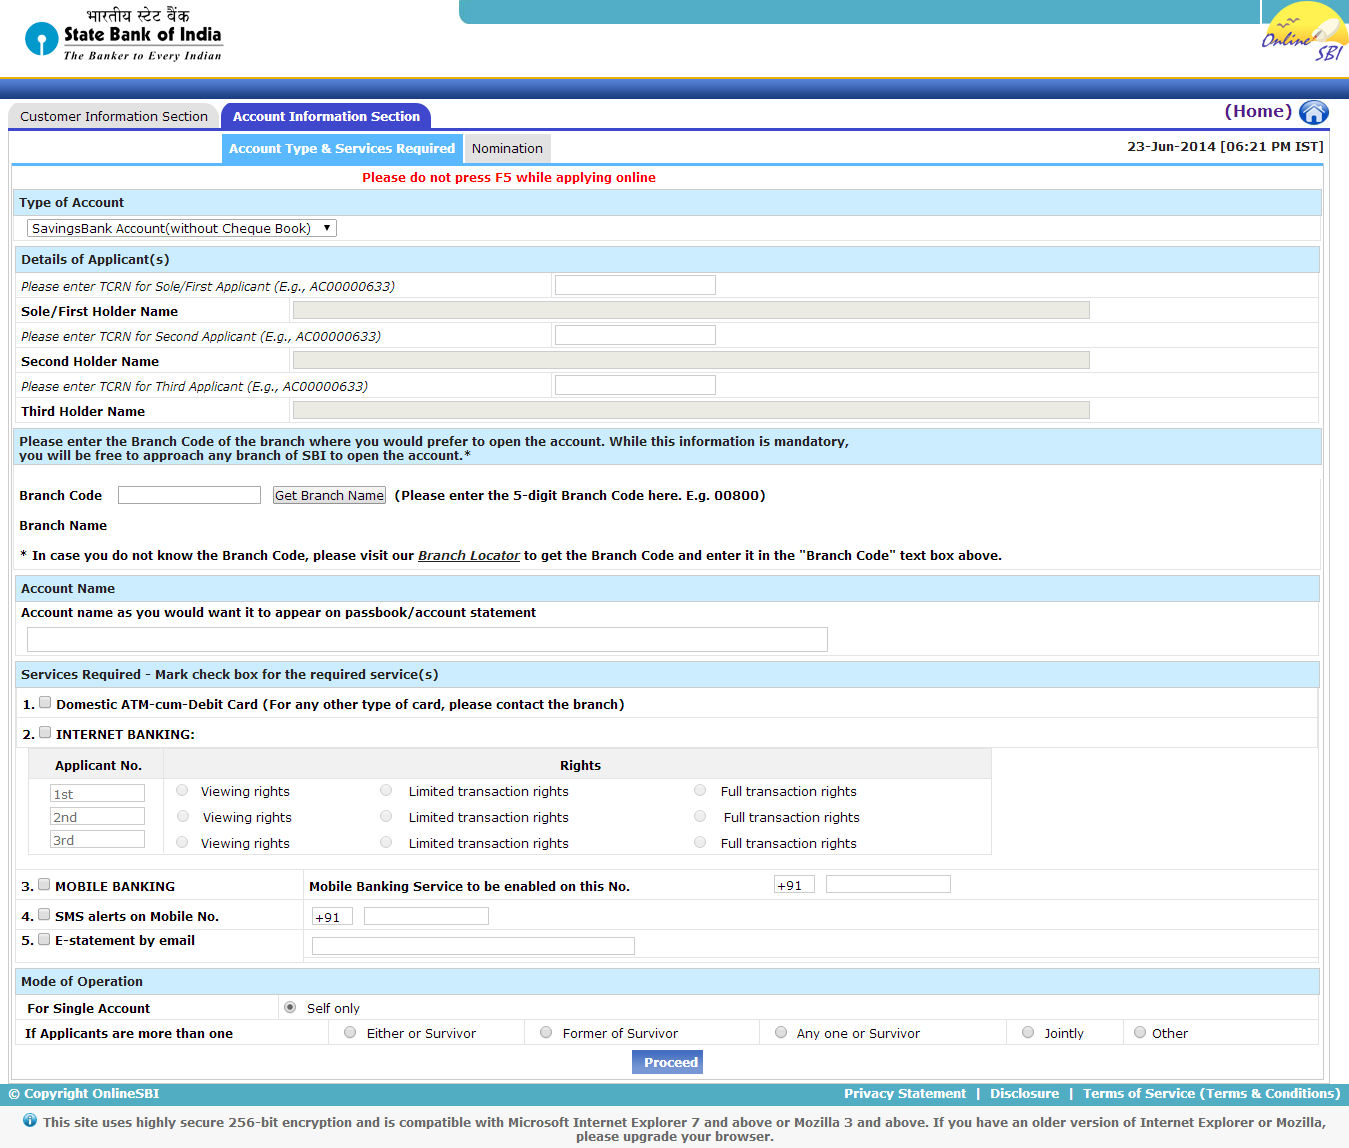Viewport: 1349px width, 1148px height.
Task: Click the Account Name text field
Action: pos(427,639)
